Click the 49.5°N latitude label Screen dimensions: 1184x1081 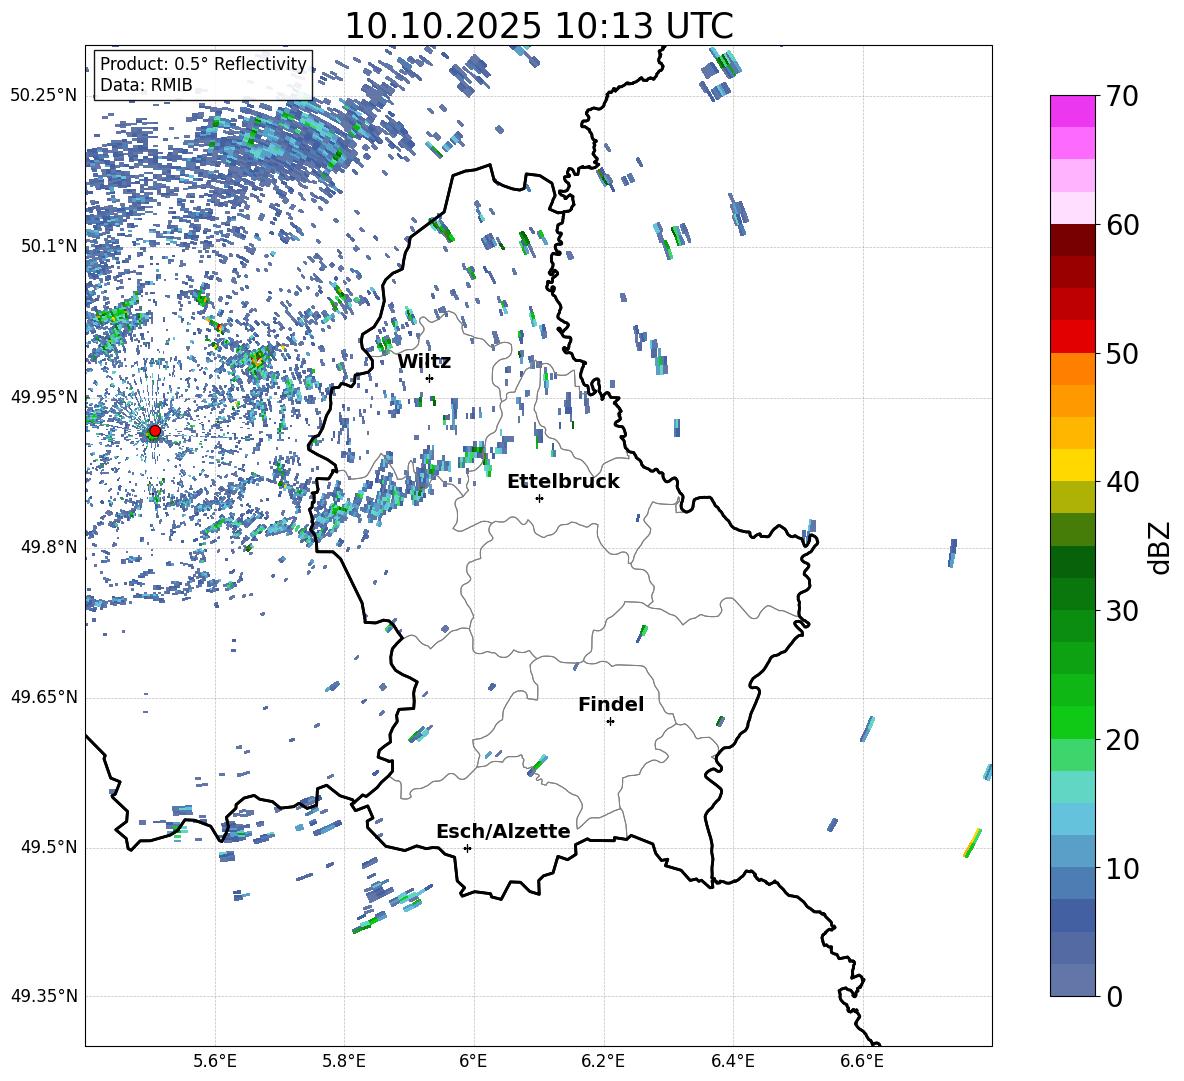(x=48, y=847)
